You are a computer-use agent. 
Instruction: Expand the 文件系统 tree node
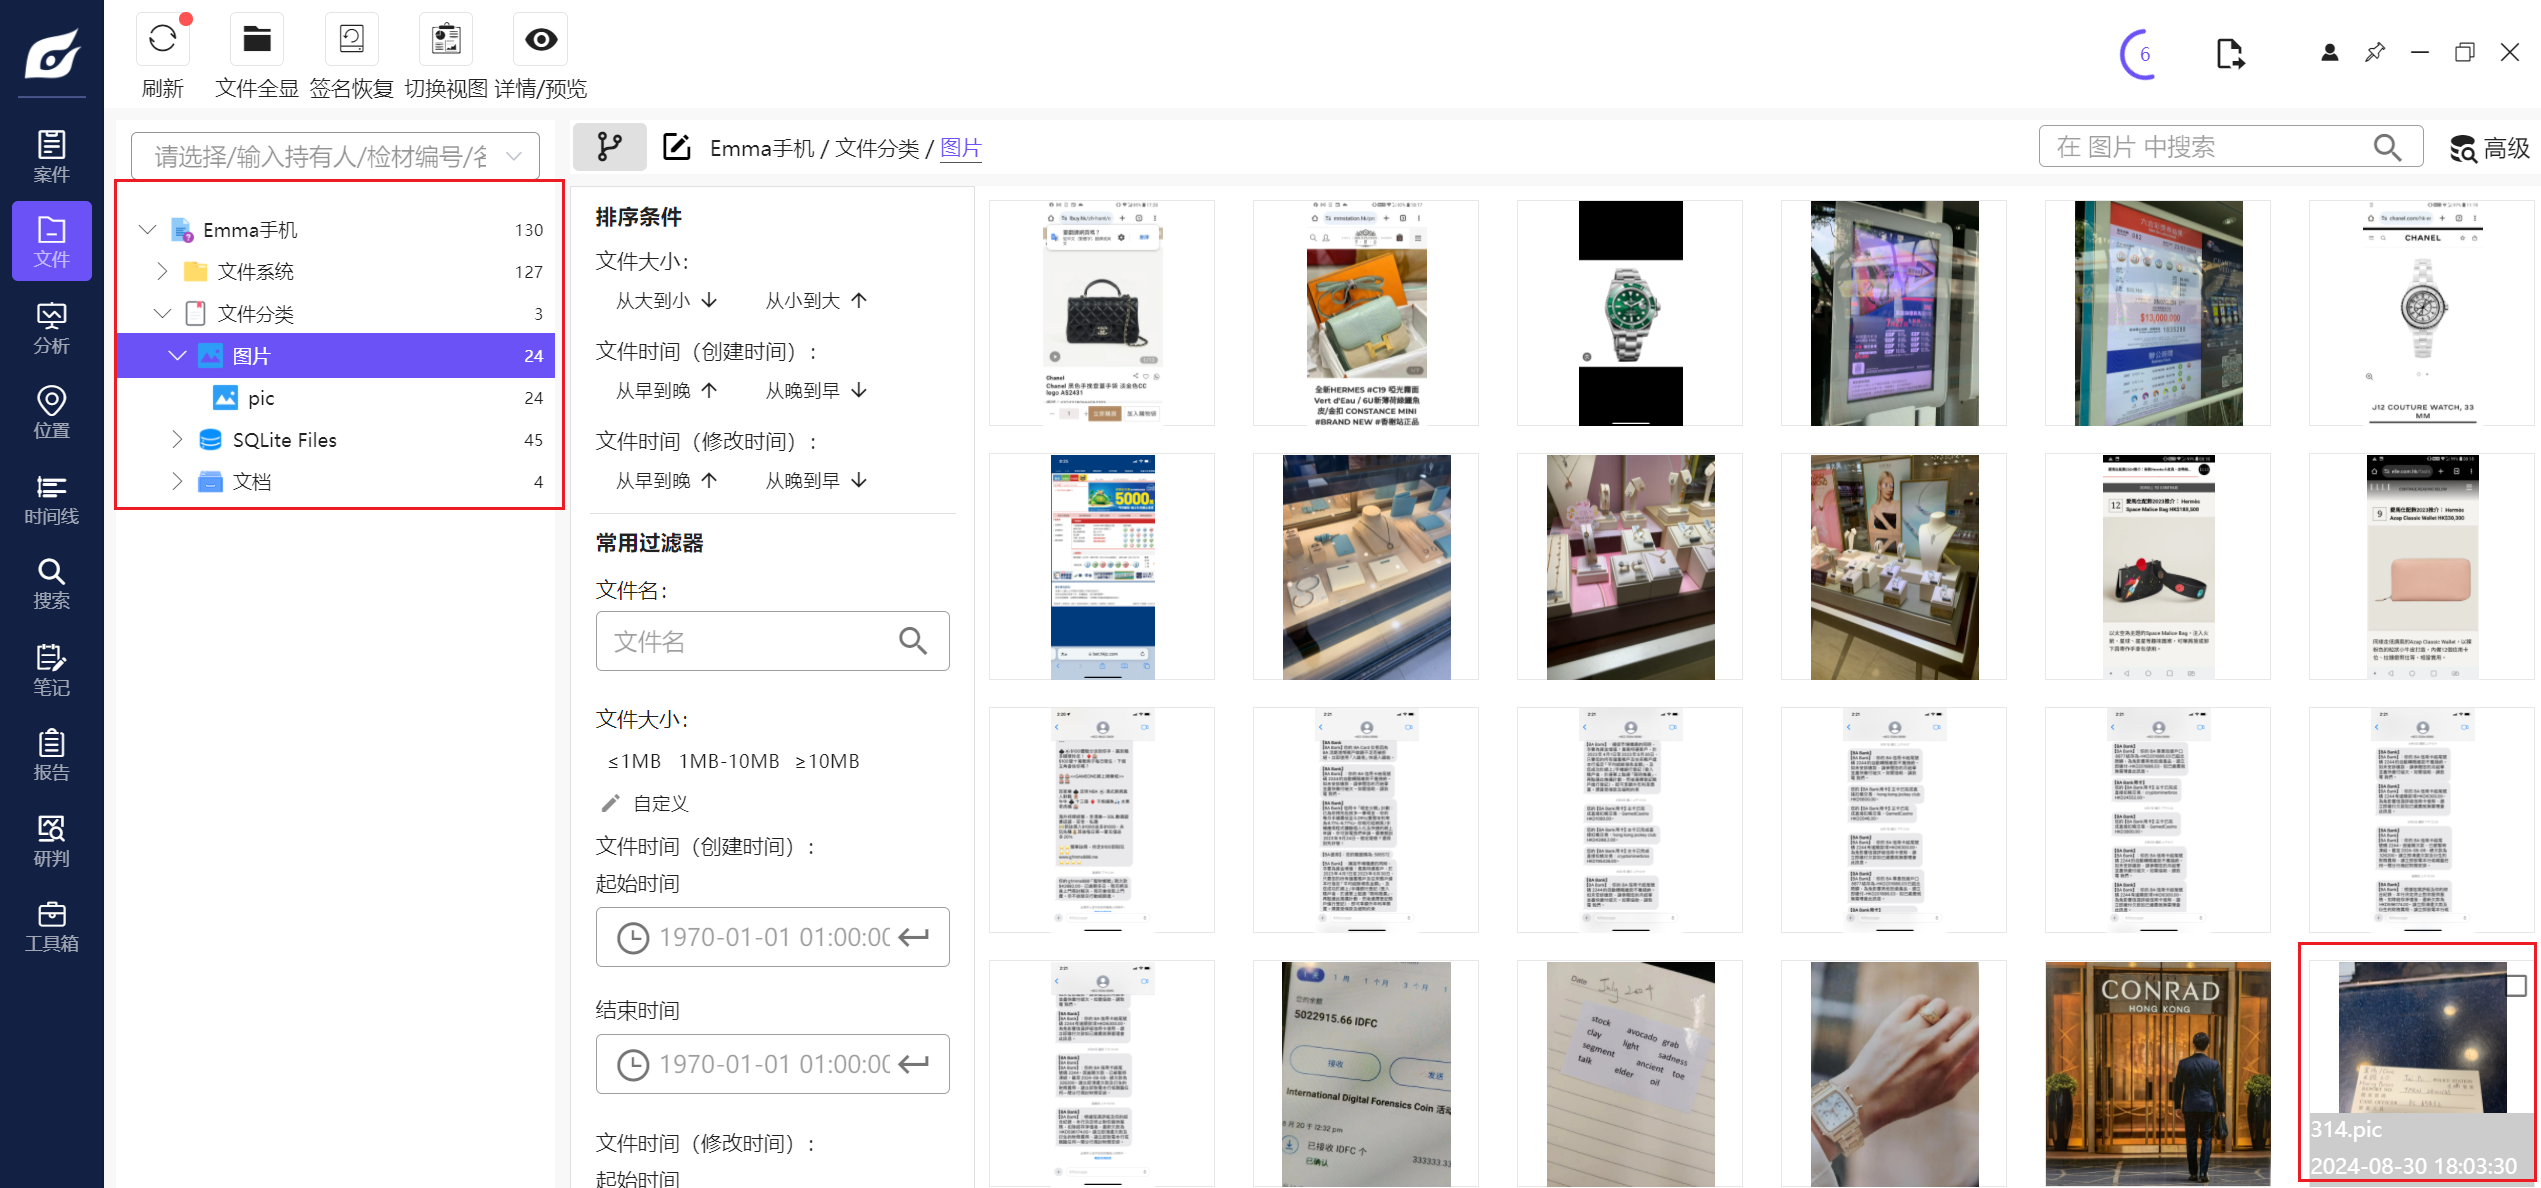pyautogui.click(x=162, y=272)
